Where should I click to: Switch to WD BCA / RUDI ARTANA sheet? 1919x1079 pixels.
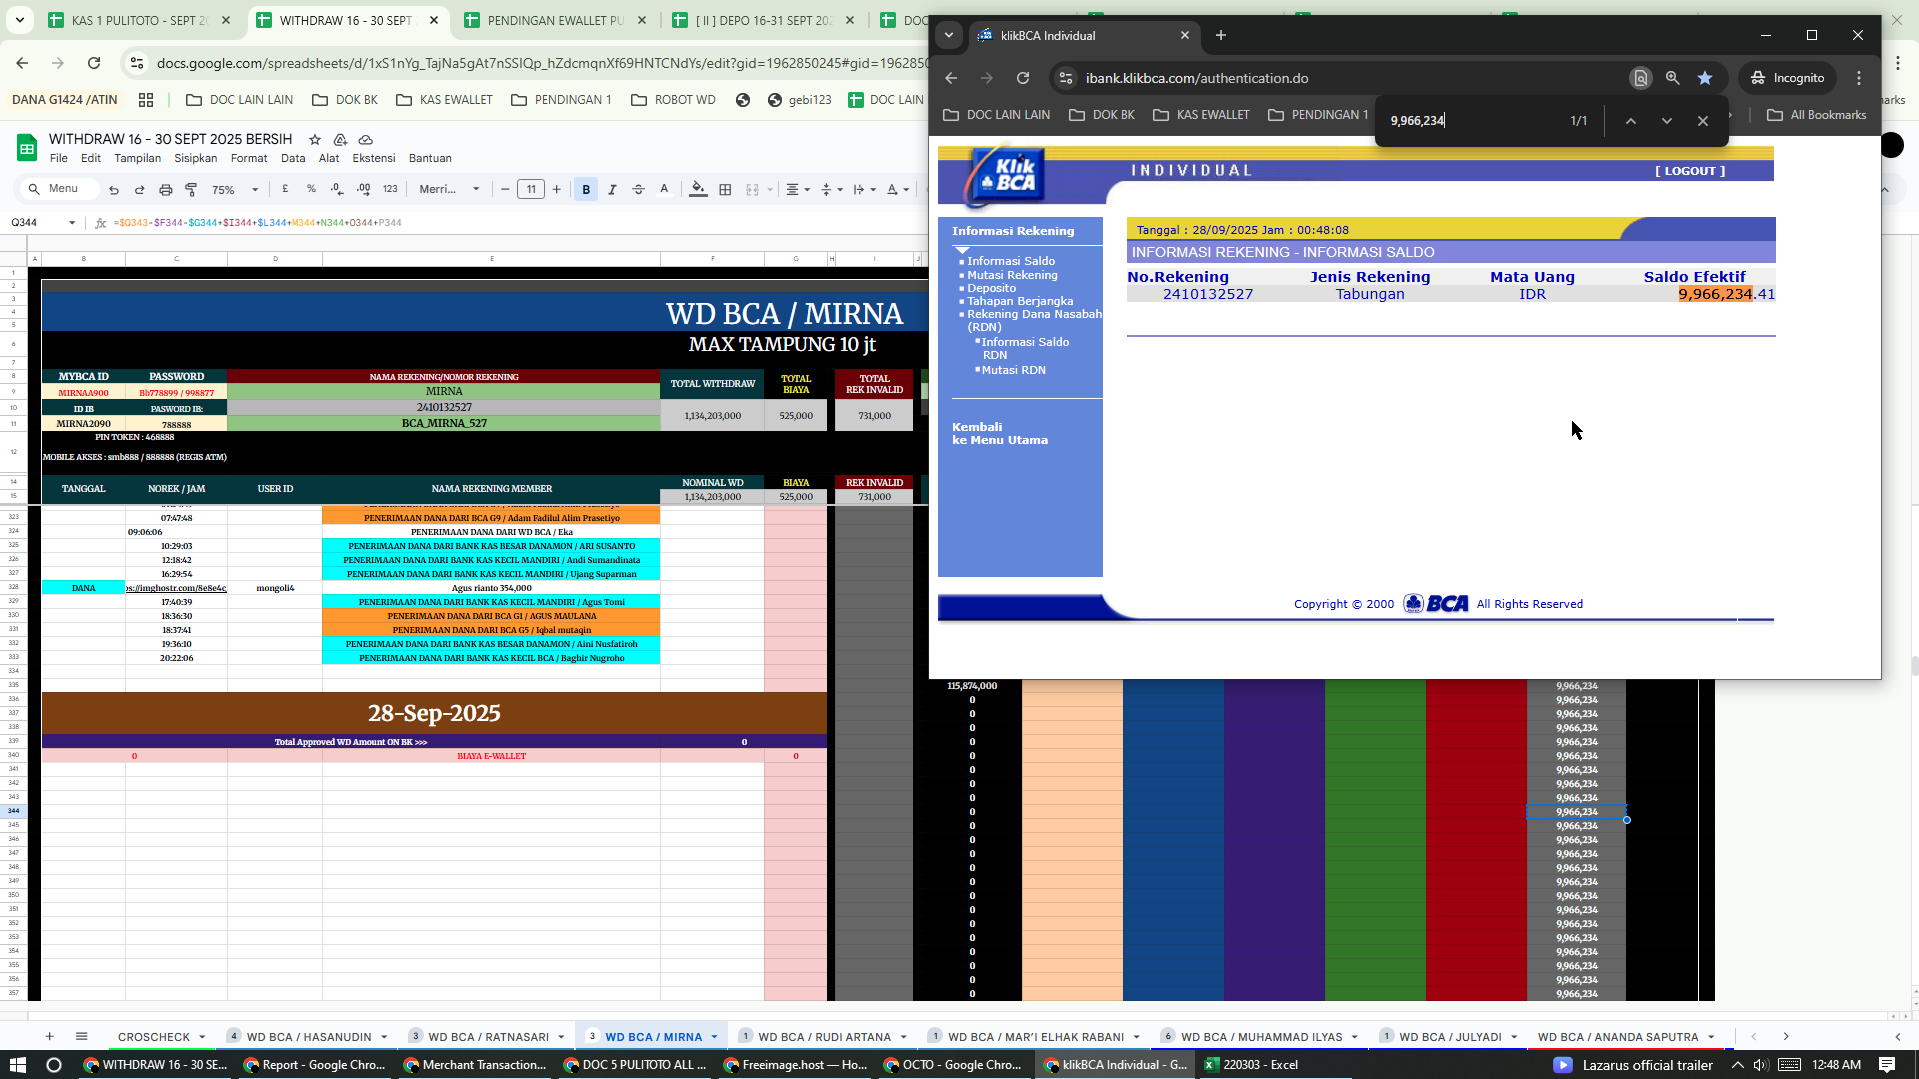824,1037
